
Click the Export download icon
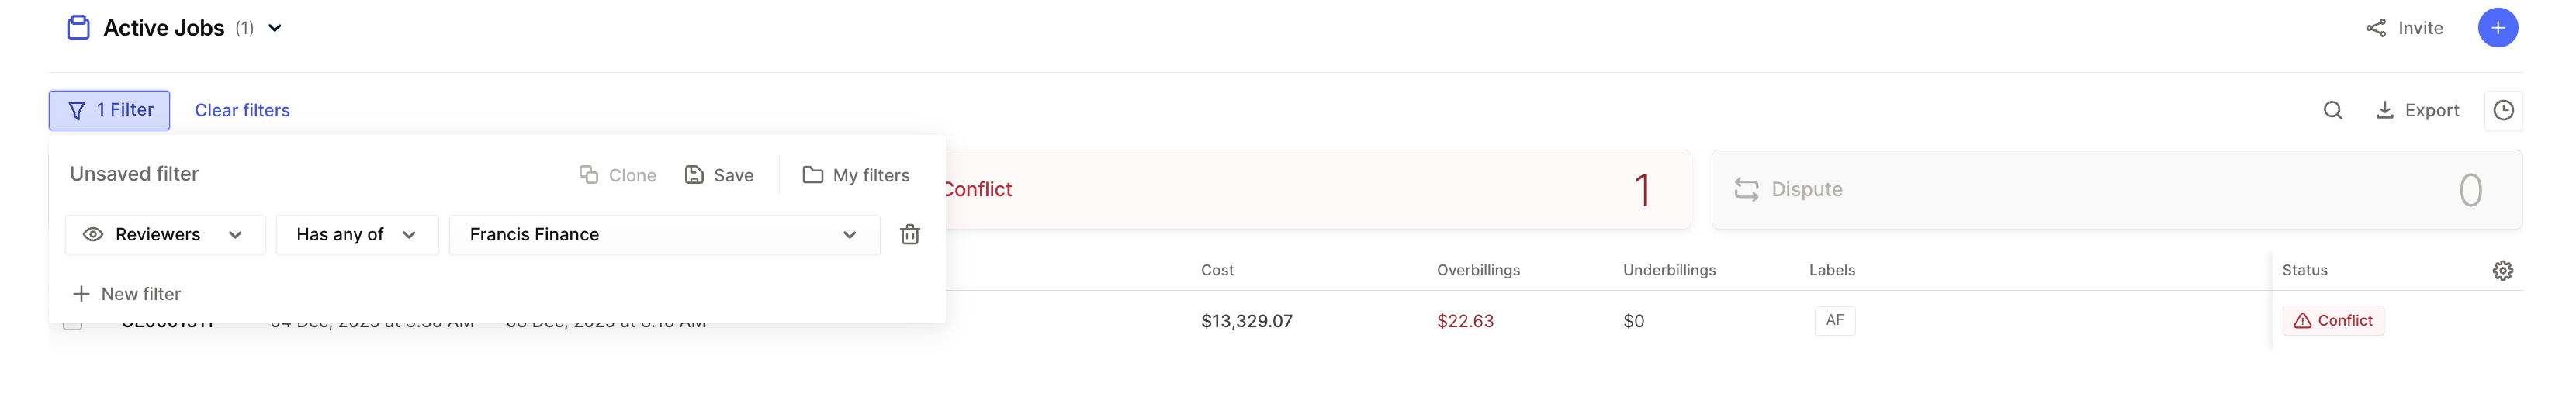pyautogui.click(x=2384, y=110)
